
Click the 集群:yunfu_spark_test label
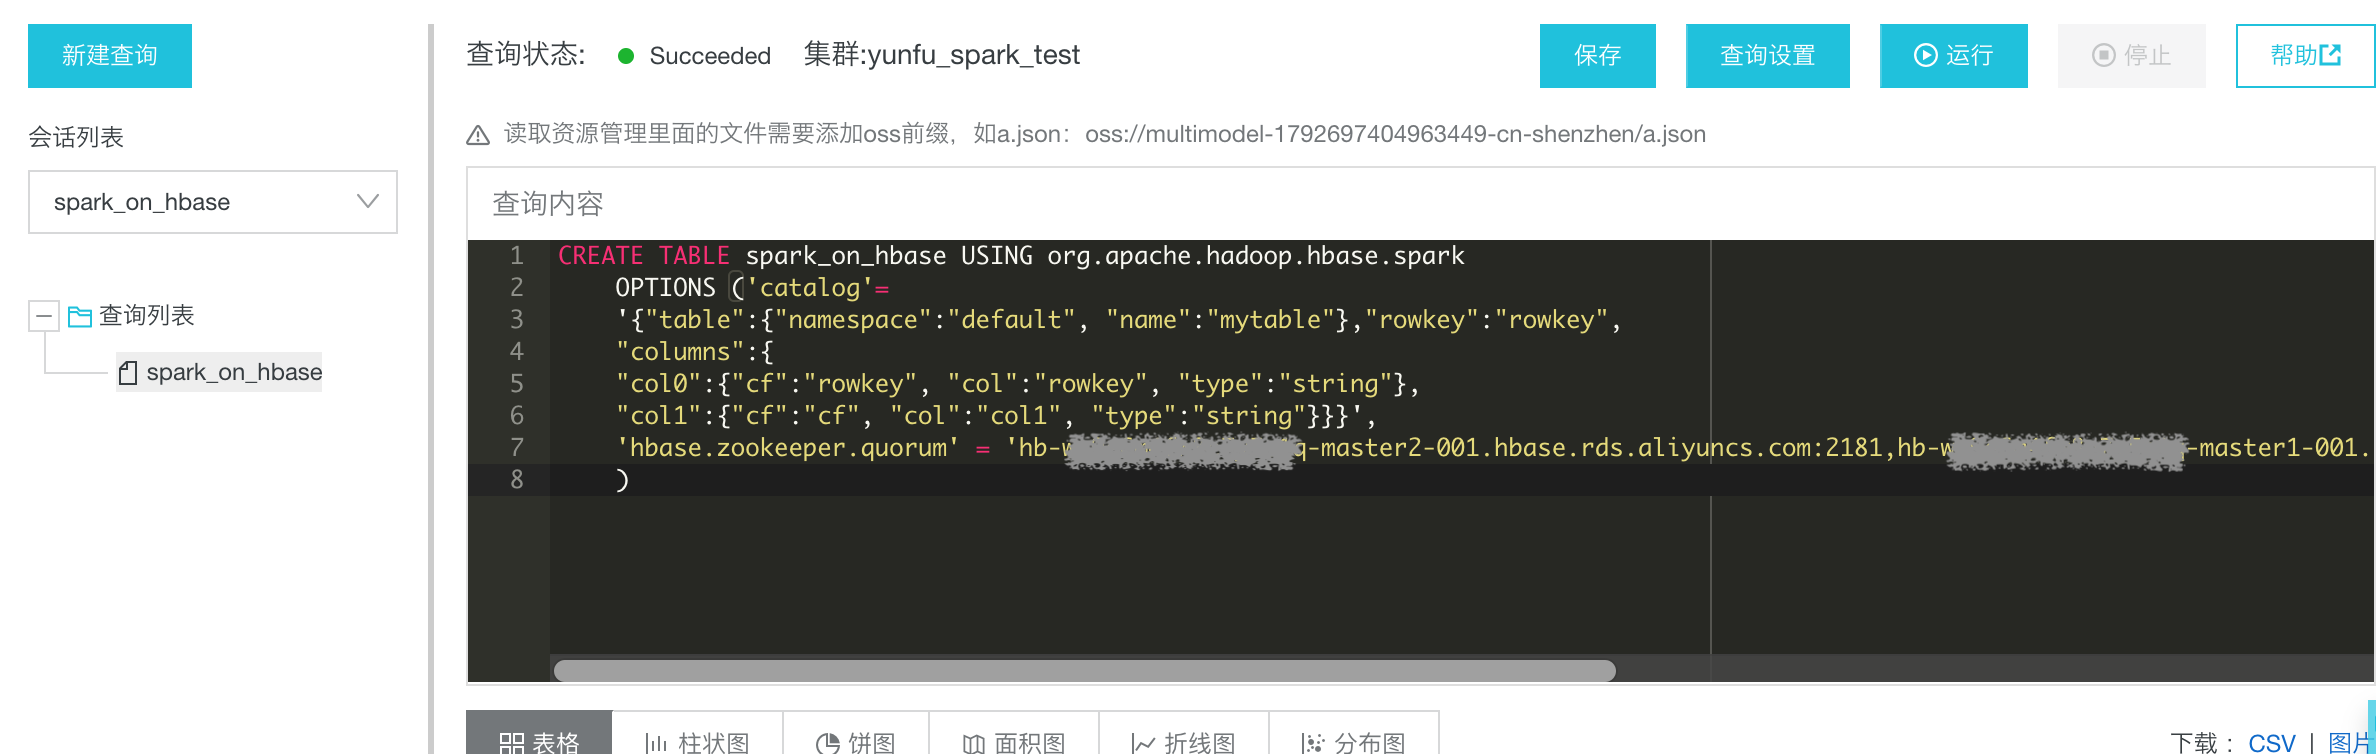tap(942, 55)
